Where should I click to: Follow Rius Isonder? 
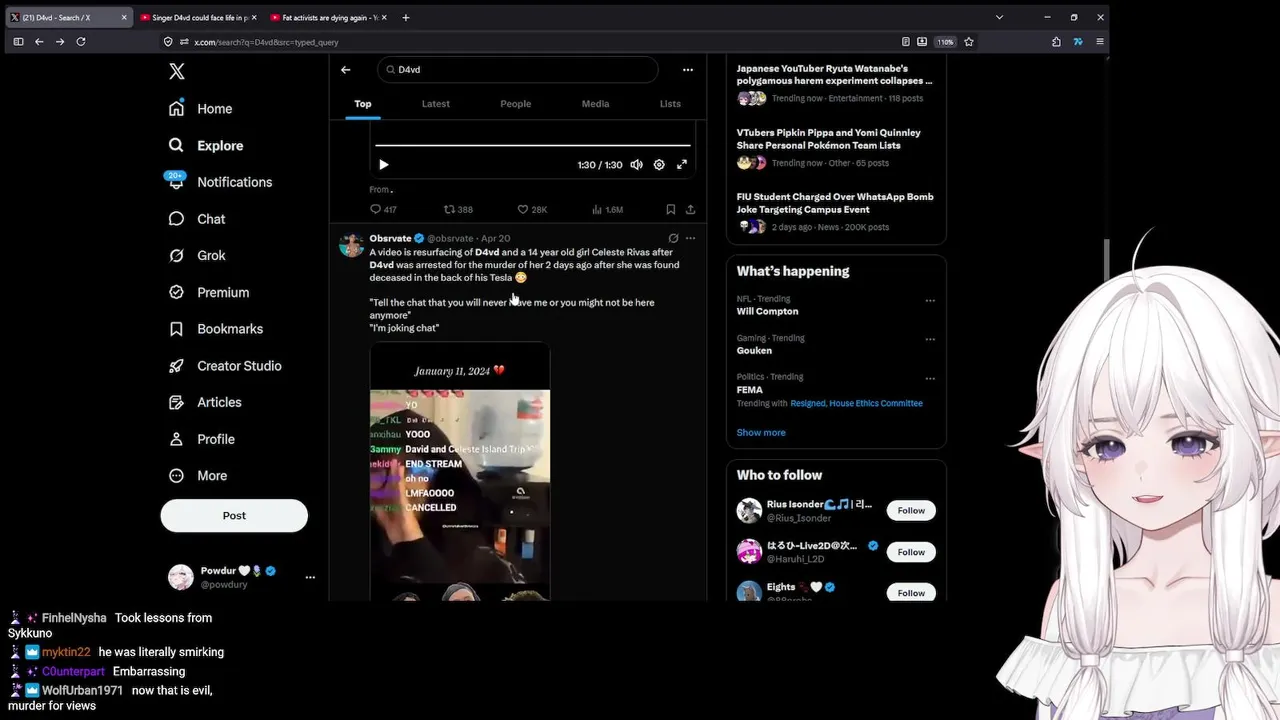click(911, 510)
